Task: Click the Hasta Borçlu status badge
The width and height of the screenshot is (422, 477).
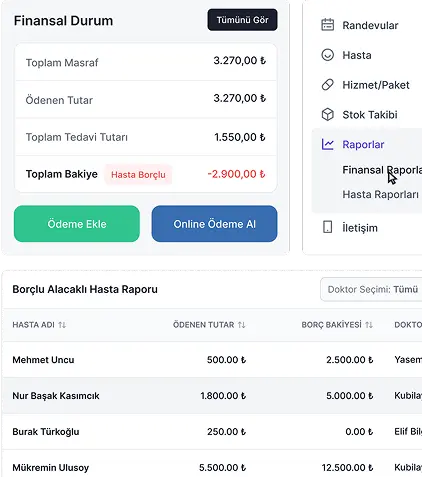Action: pos(138,175)
